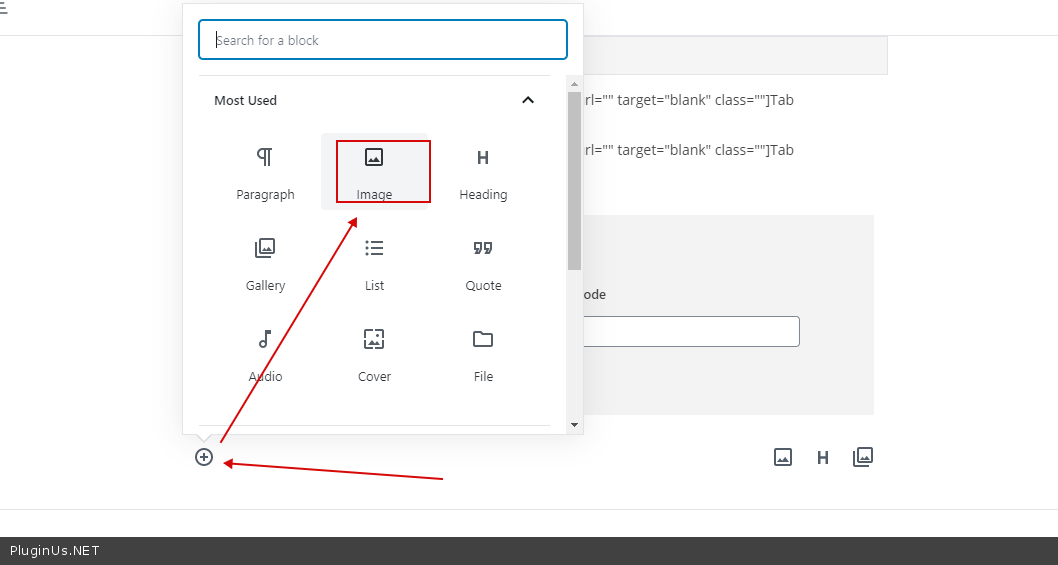Insert a Gallery block
Image resolution: width=1058 pixels, height=565 pixels.
click(x=265, y=262)
